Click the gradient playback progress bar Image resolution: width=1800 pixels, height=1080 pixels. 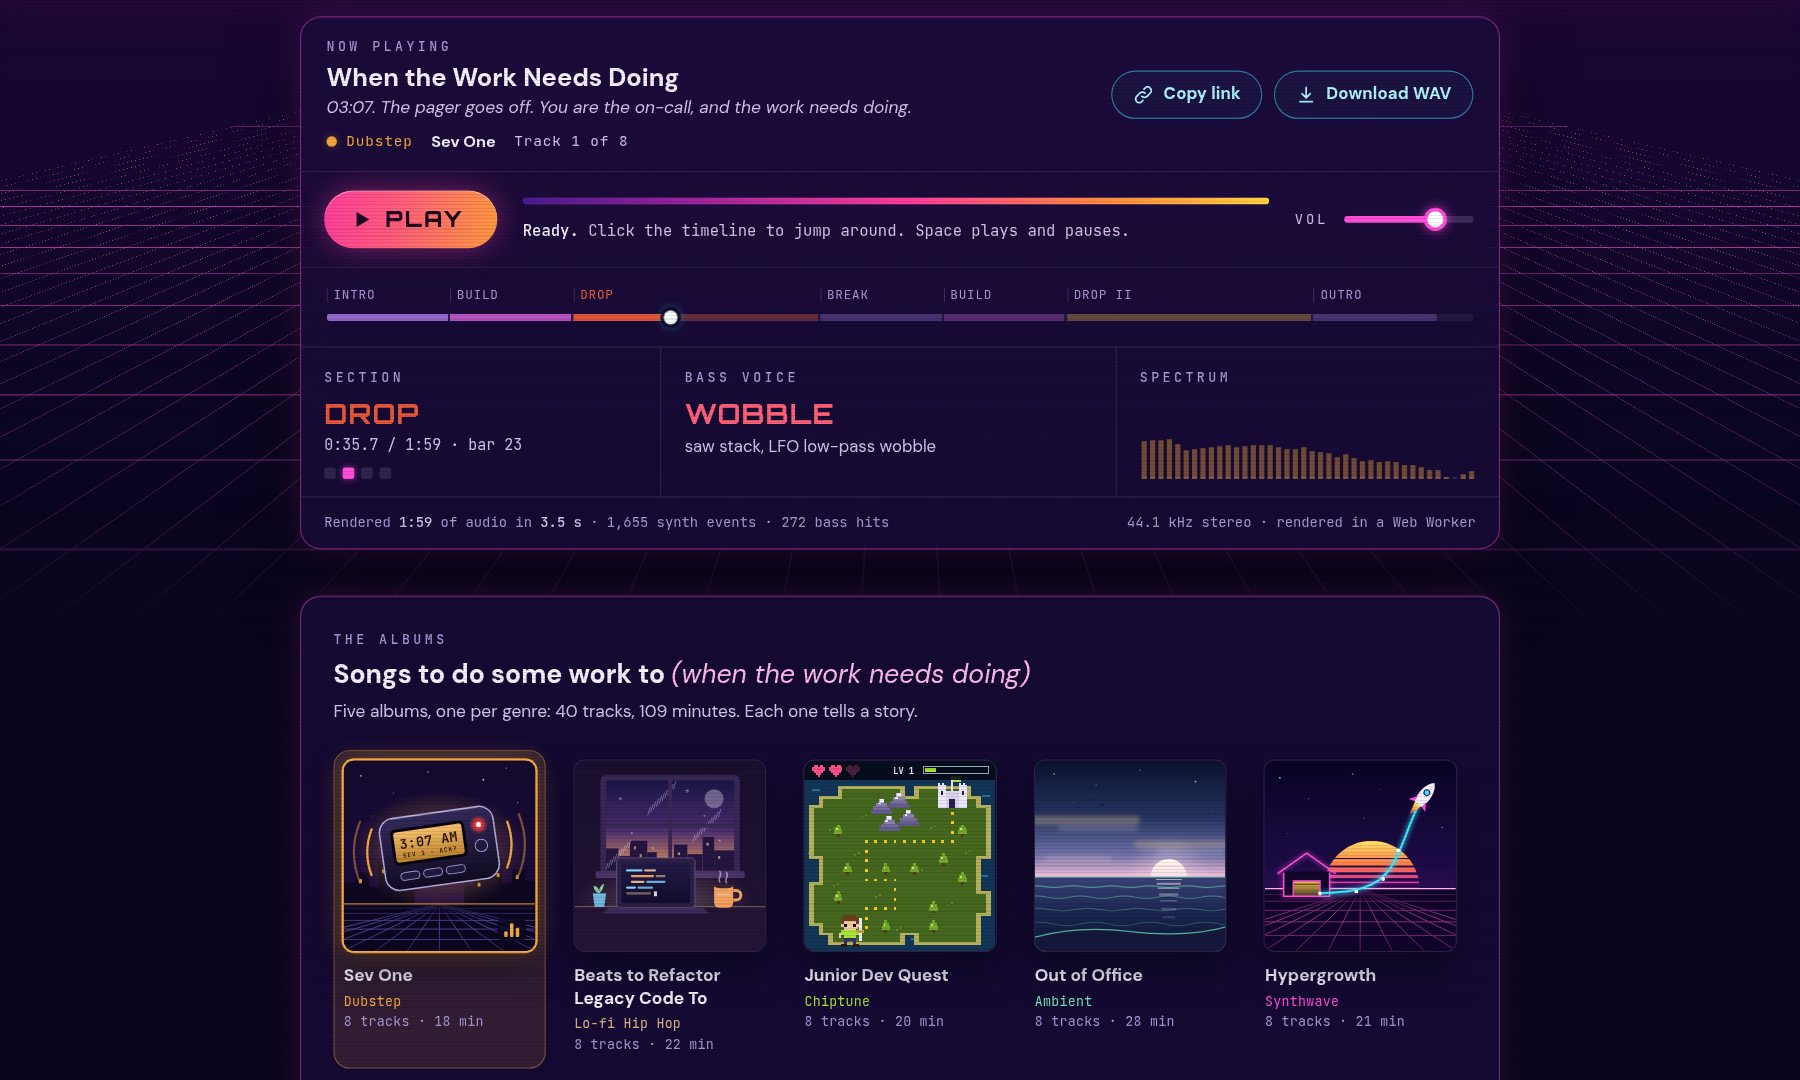tap(896, 201)
